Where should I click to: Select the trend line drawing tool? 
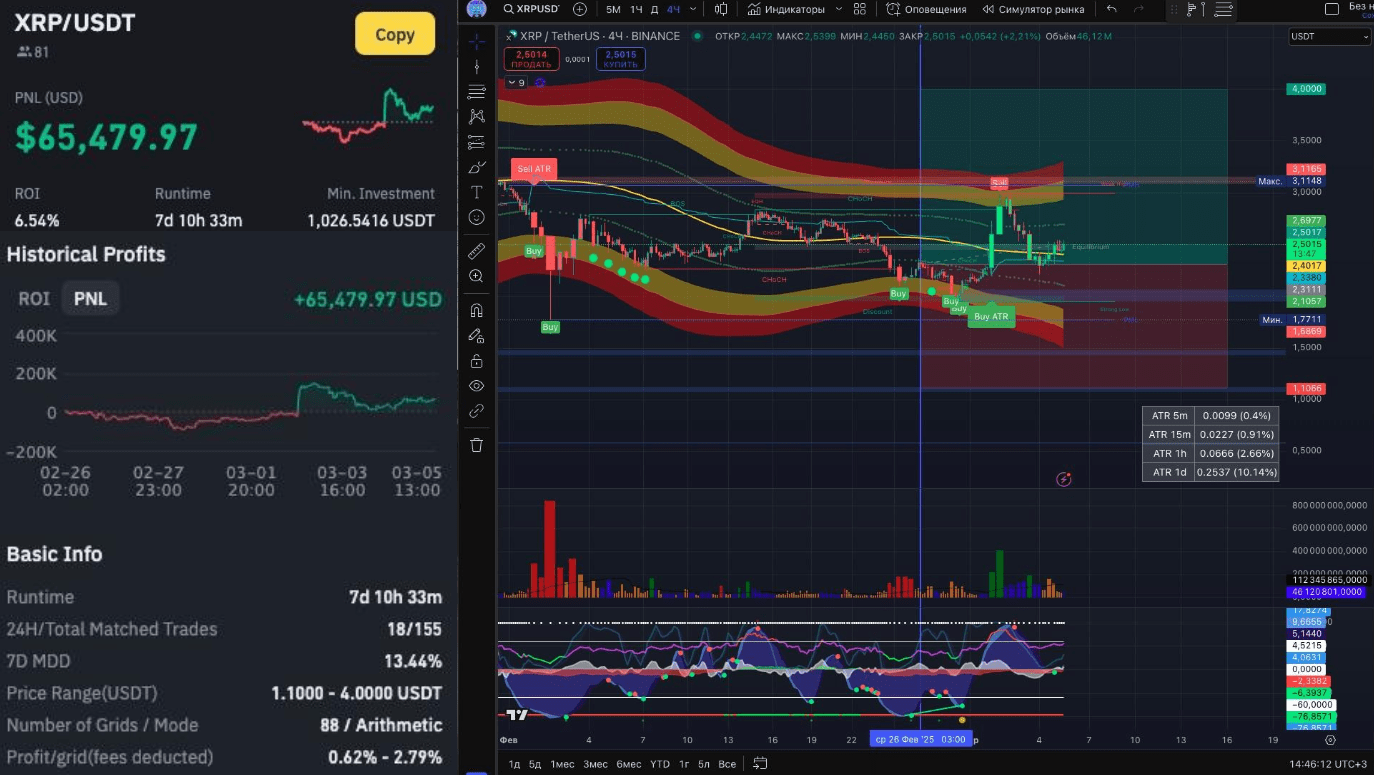click(477, 67)
